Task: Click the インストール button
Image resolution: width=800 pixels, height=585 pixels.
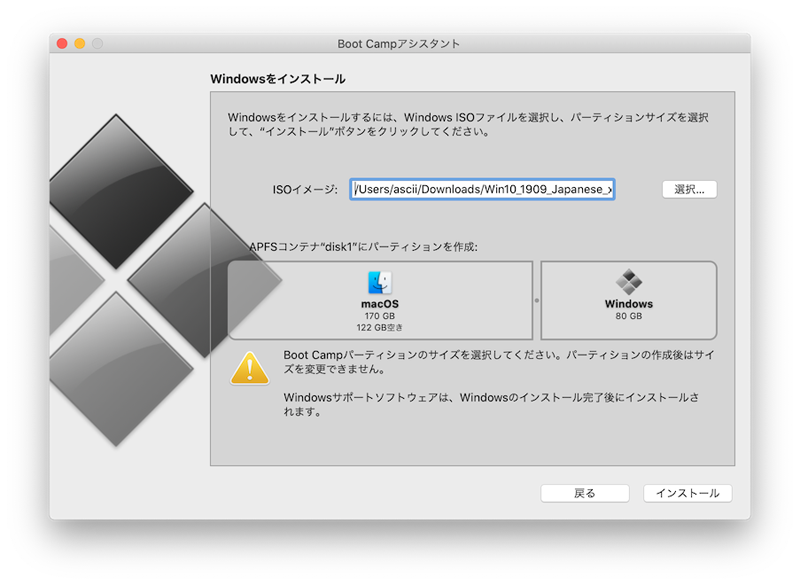Action: pyautogui.click(x=687, y=493)
